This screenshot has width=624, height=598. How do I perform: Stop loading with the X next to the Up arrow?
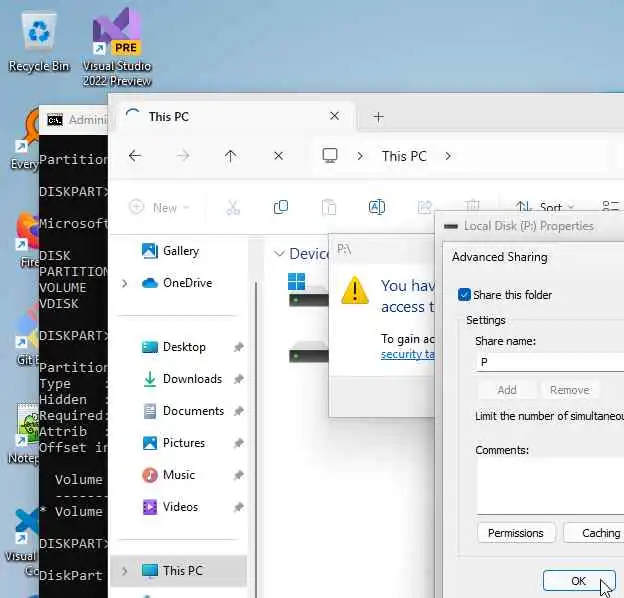pos(279,156)
